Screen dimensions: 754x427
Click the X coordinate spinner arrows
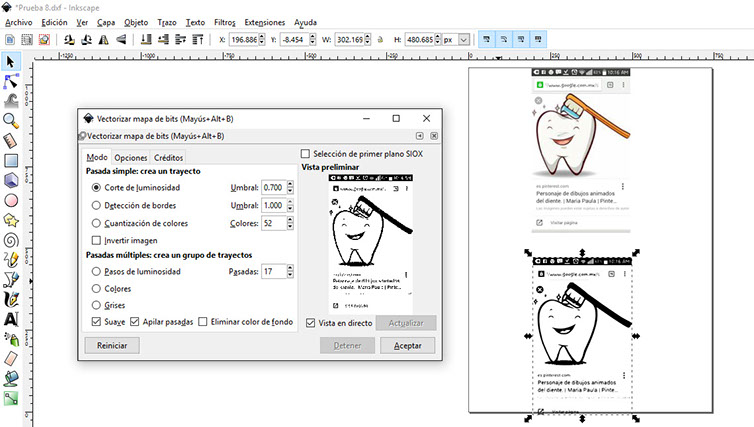[262, 39]
